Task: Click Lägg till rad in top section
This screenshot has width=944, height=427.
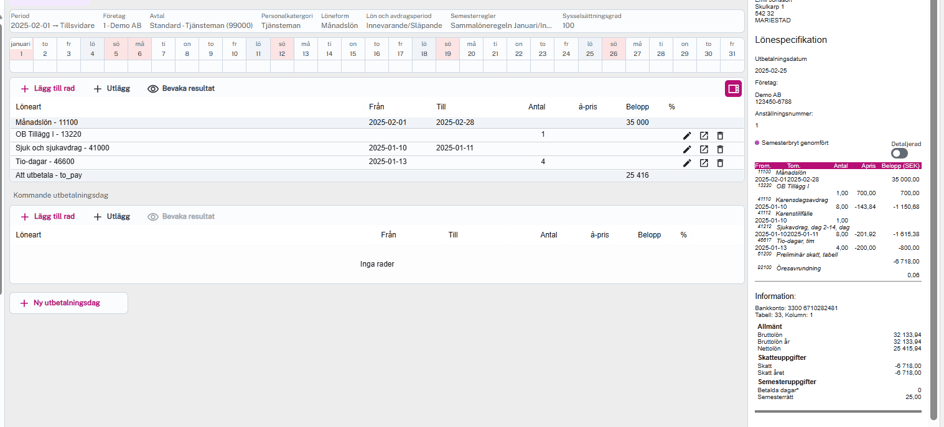Action: tap(48, 89)
